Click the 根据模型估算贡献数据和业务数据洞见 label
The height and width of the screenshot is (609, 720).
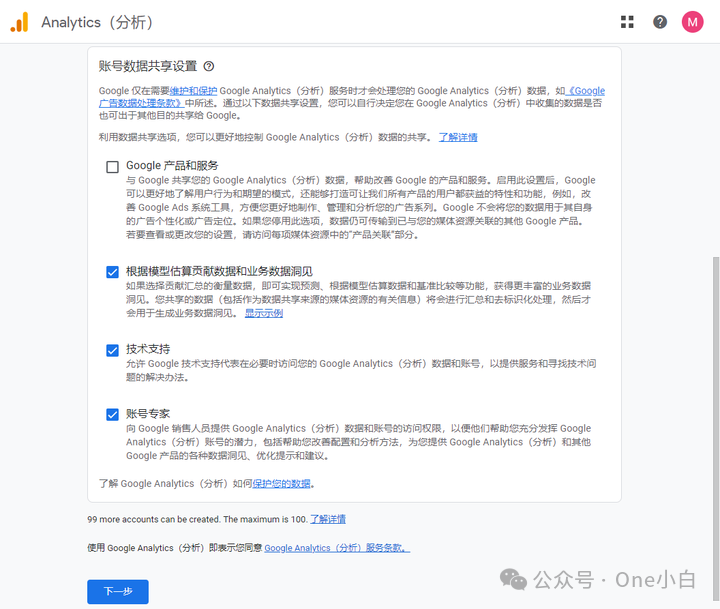(x=219, y=271)
